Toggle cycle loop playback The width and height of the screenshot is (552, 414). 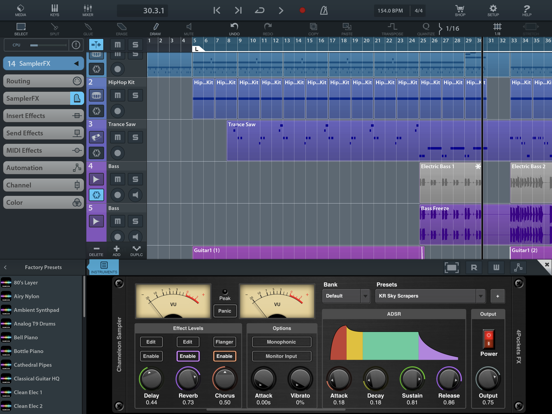(259, 11)
